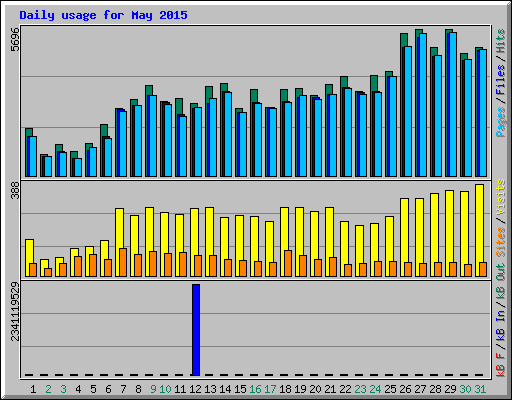Click day label 4 on the x-axis
This screenshot has width=512, height=400.
coord(78,389)
